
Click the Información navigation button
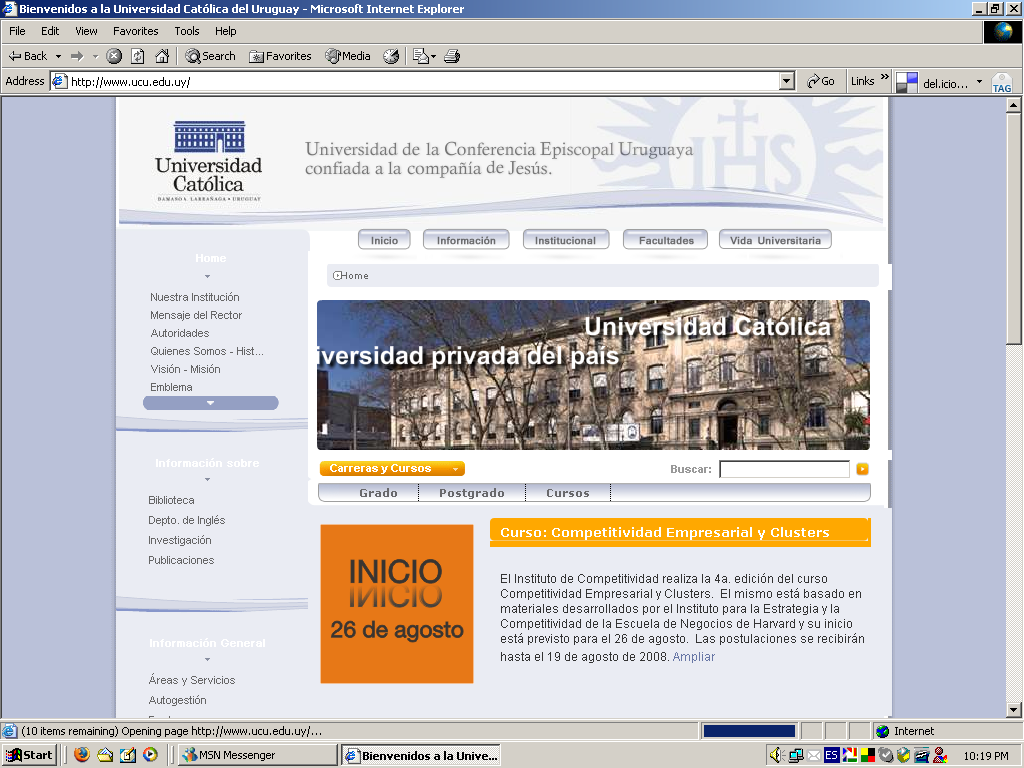[x=466, y=240]
